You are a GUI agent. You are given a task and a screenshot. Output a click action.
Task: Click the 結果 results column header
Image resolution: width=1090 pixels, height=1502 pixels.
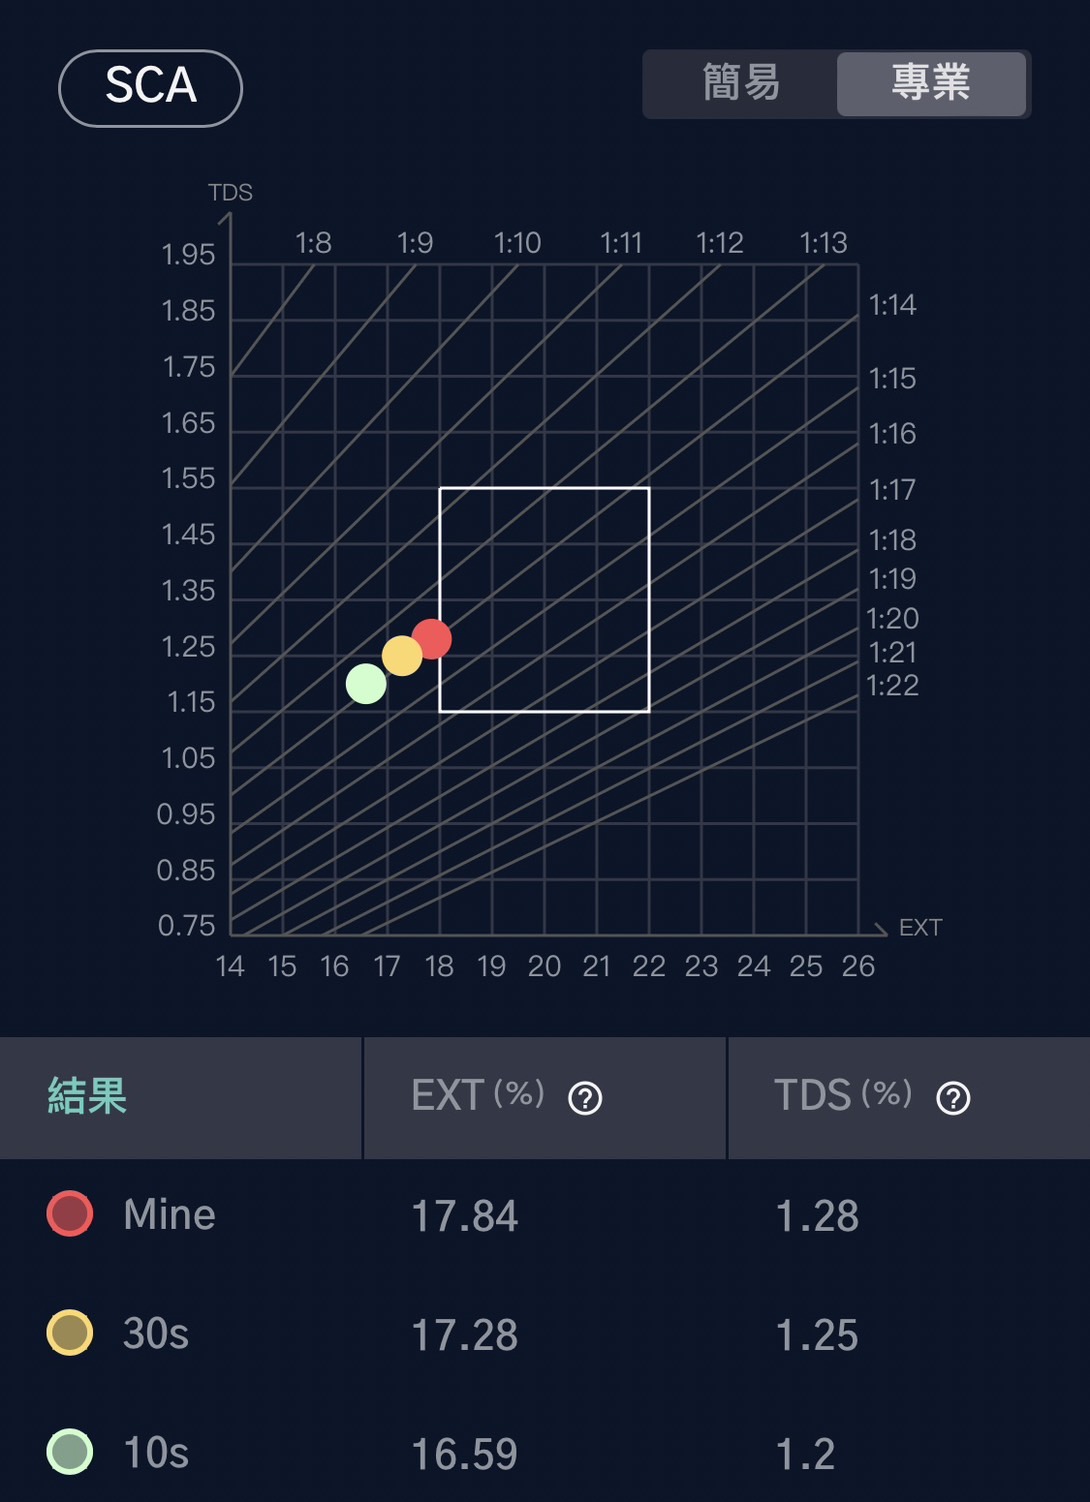(88, 1096)
